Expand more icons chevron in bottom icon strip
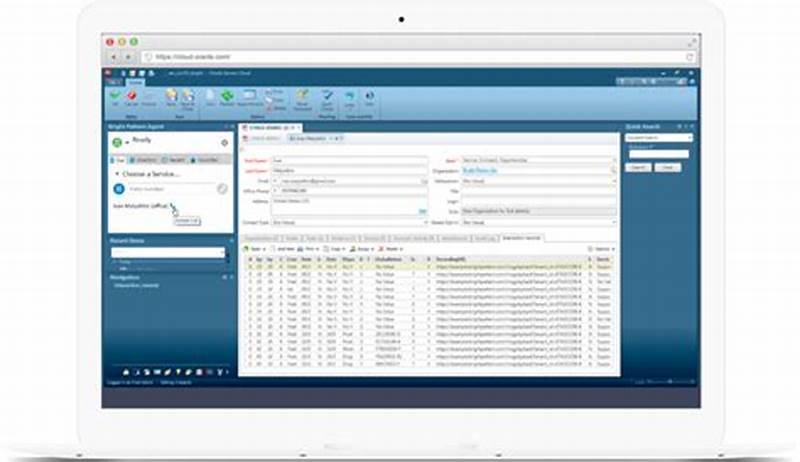The width and height of the screenshot is (800, 462). (227, 372)
